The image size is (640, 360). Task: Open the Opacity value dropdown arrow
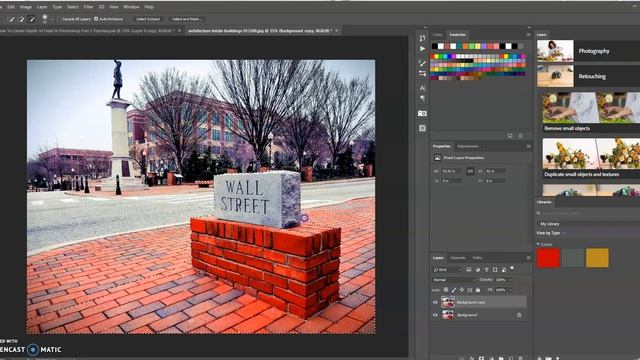click(511, 280)
